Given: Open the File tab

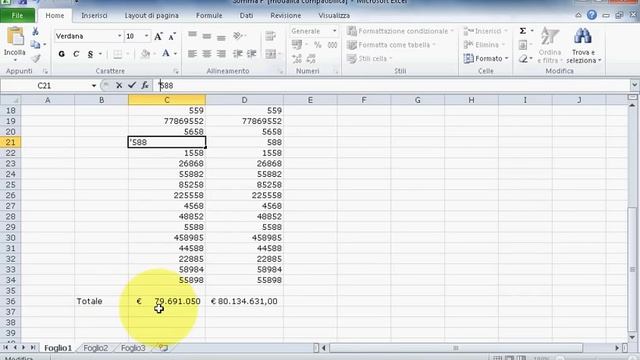Looking at the screenshot, I should (18, 16).
